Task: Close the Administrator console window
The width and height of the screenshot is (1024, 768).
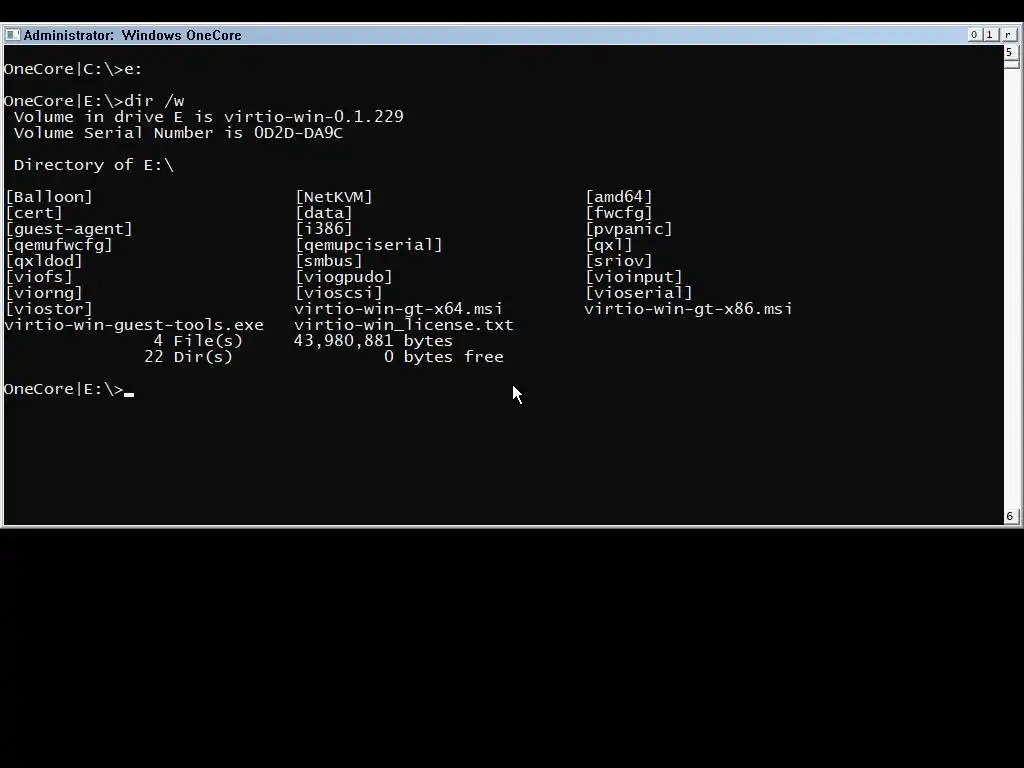Action: [1008, 35]
